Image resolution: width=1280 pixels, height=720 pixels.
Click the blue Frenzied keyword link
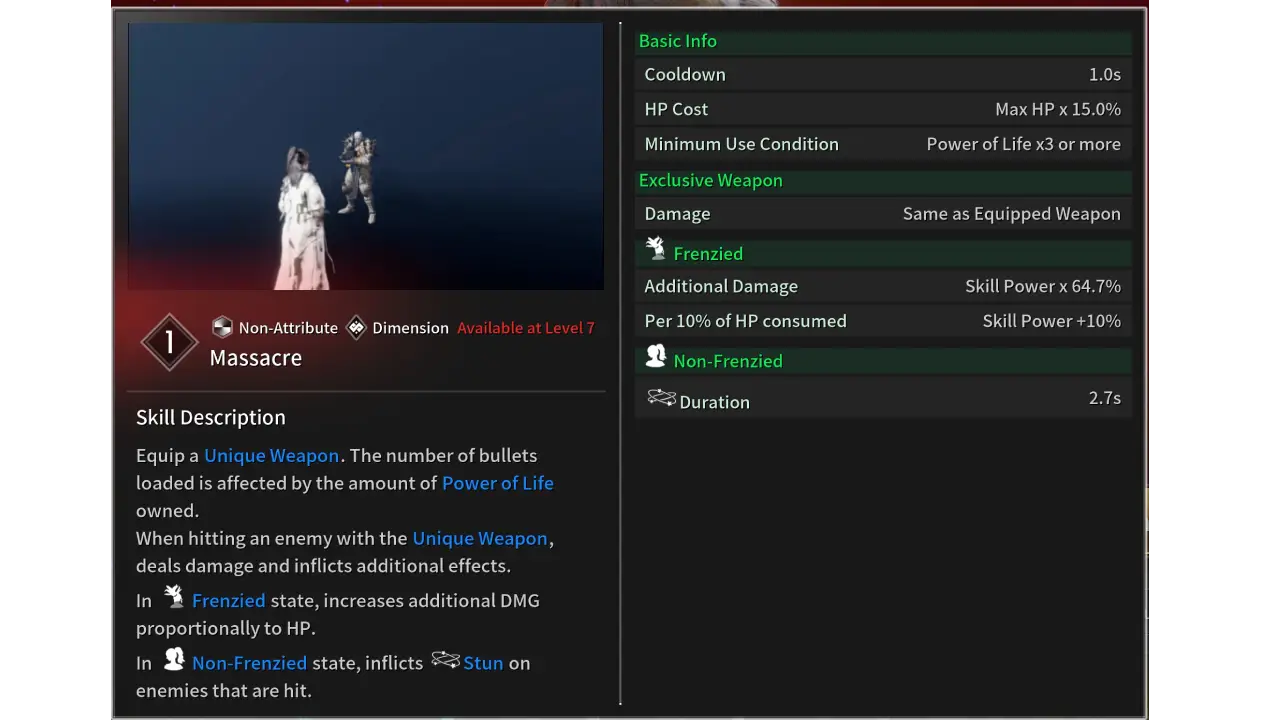pos(228,600)
